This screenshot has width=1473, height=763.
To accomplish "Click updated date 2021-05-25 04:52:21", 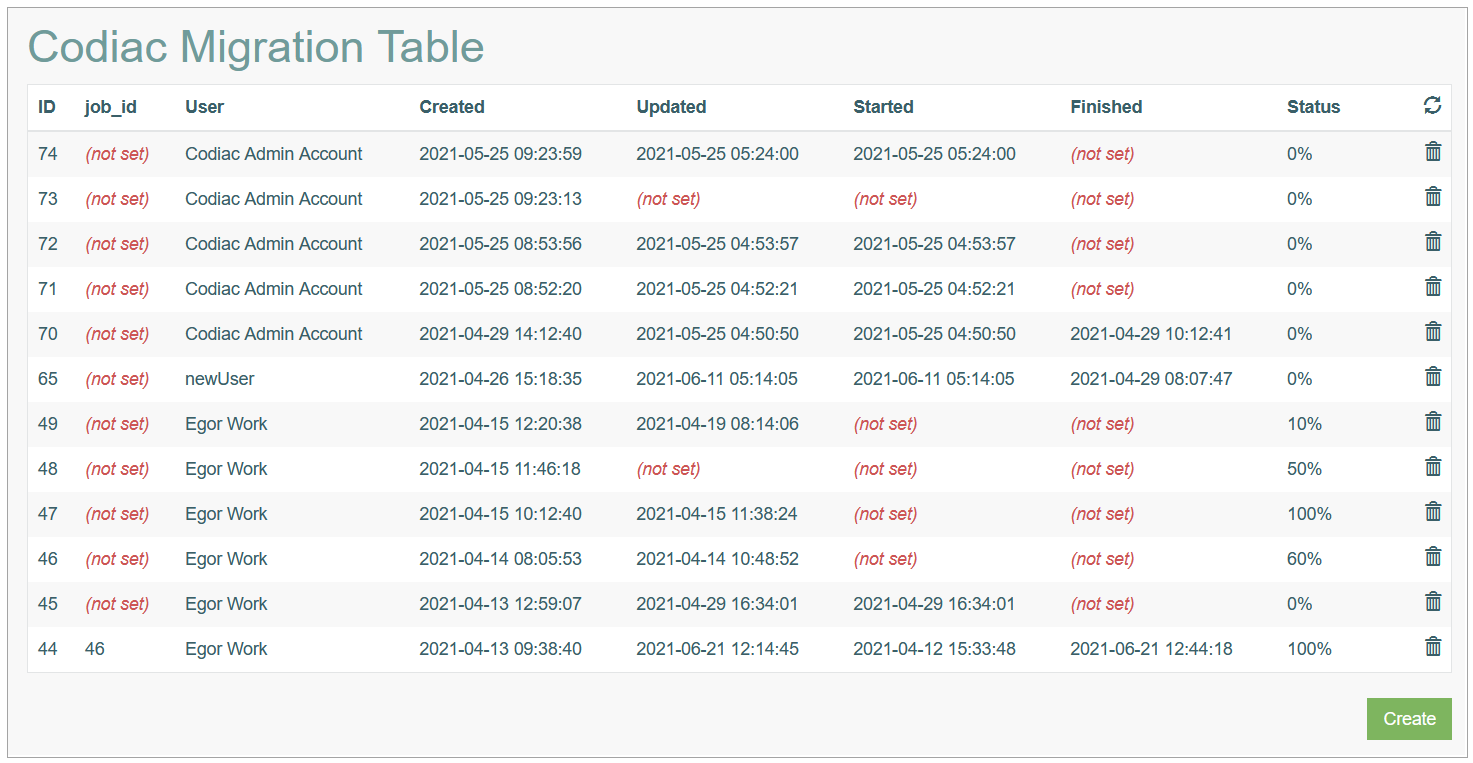I will pyautogui.click(x=717, y=289).
